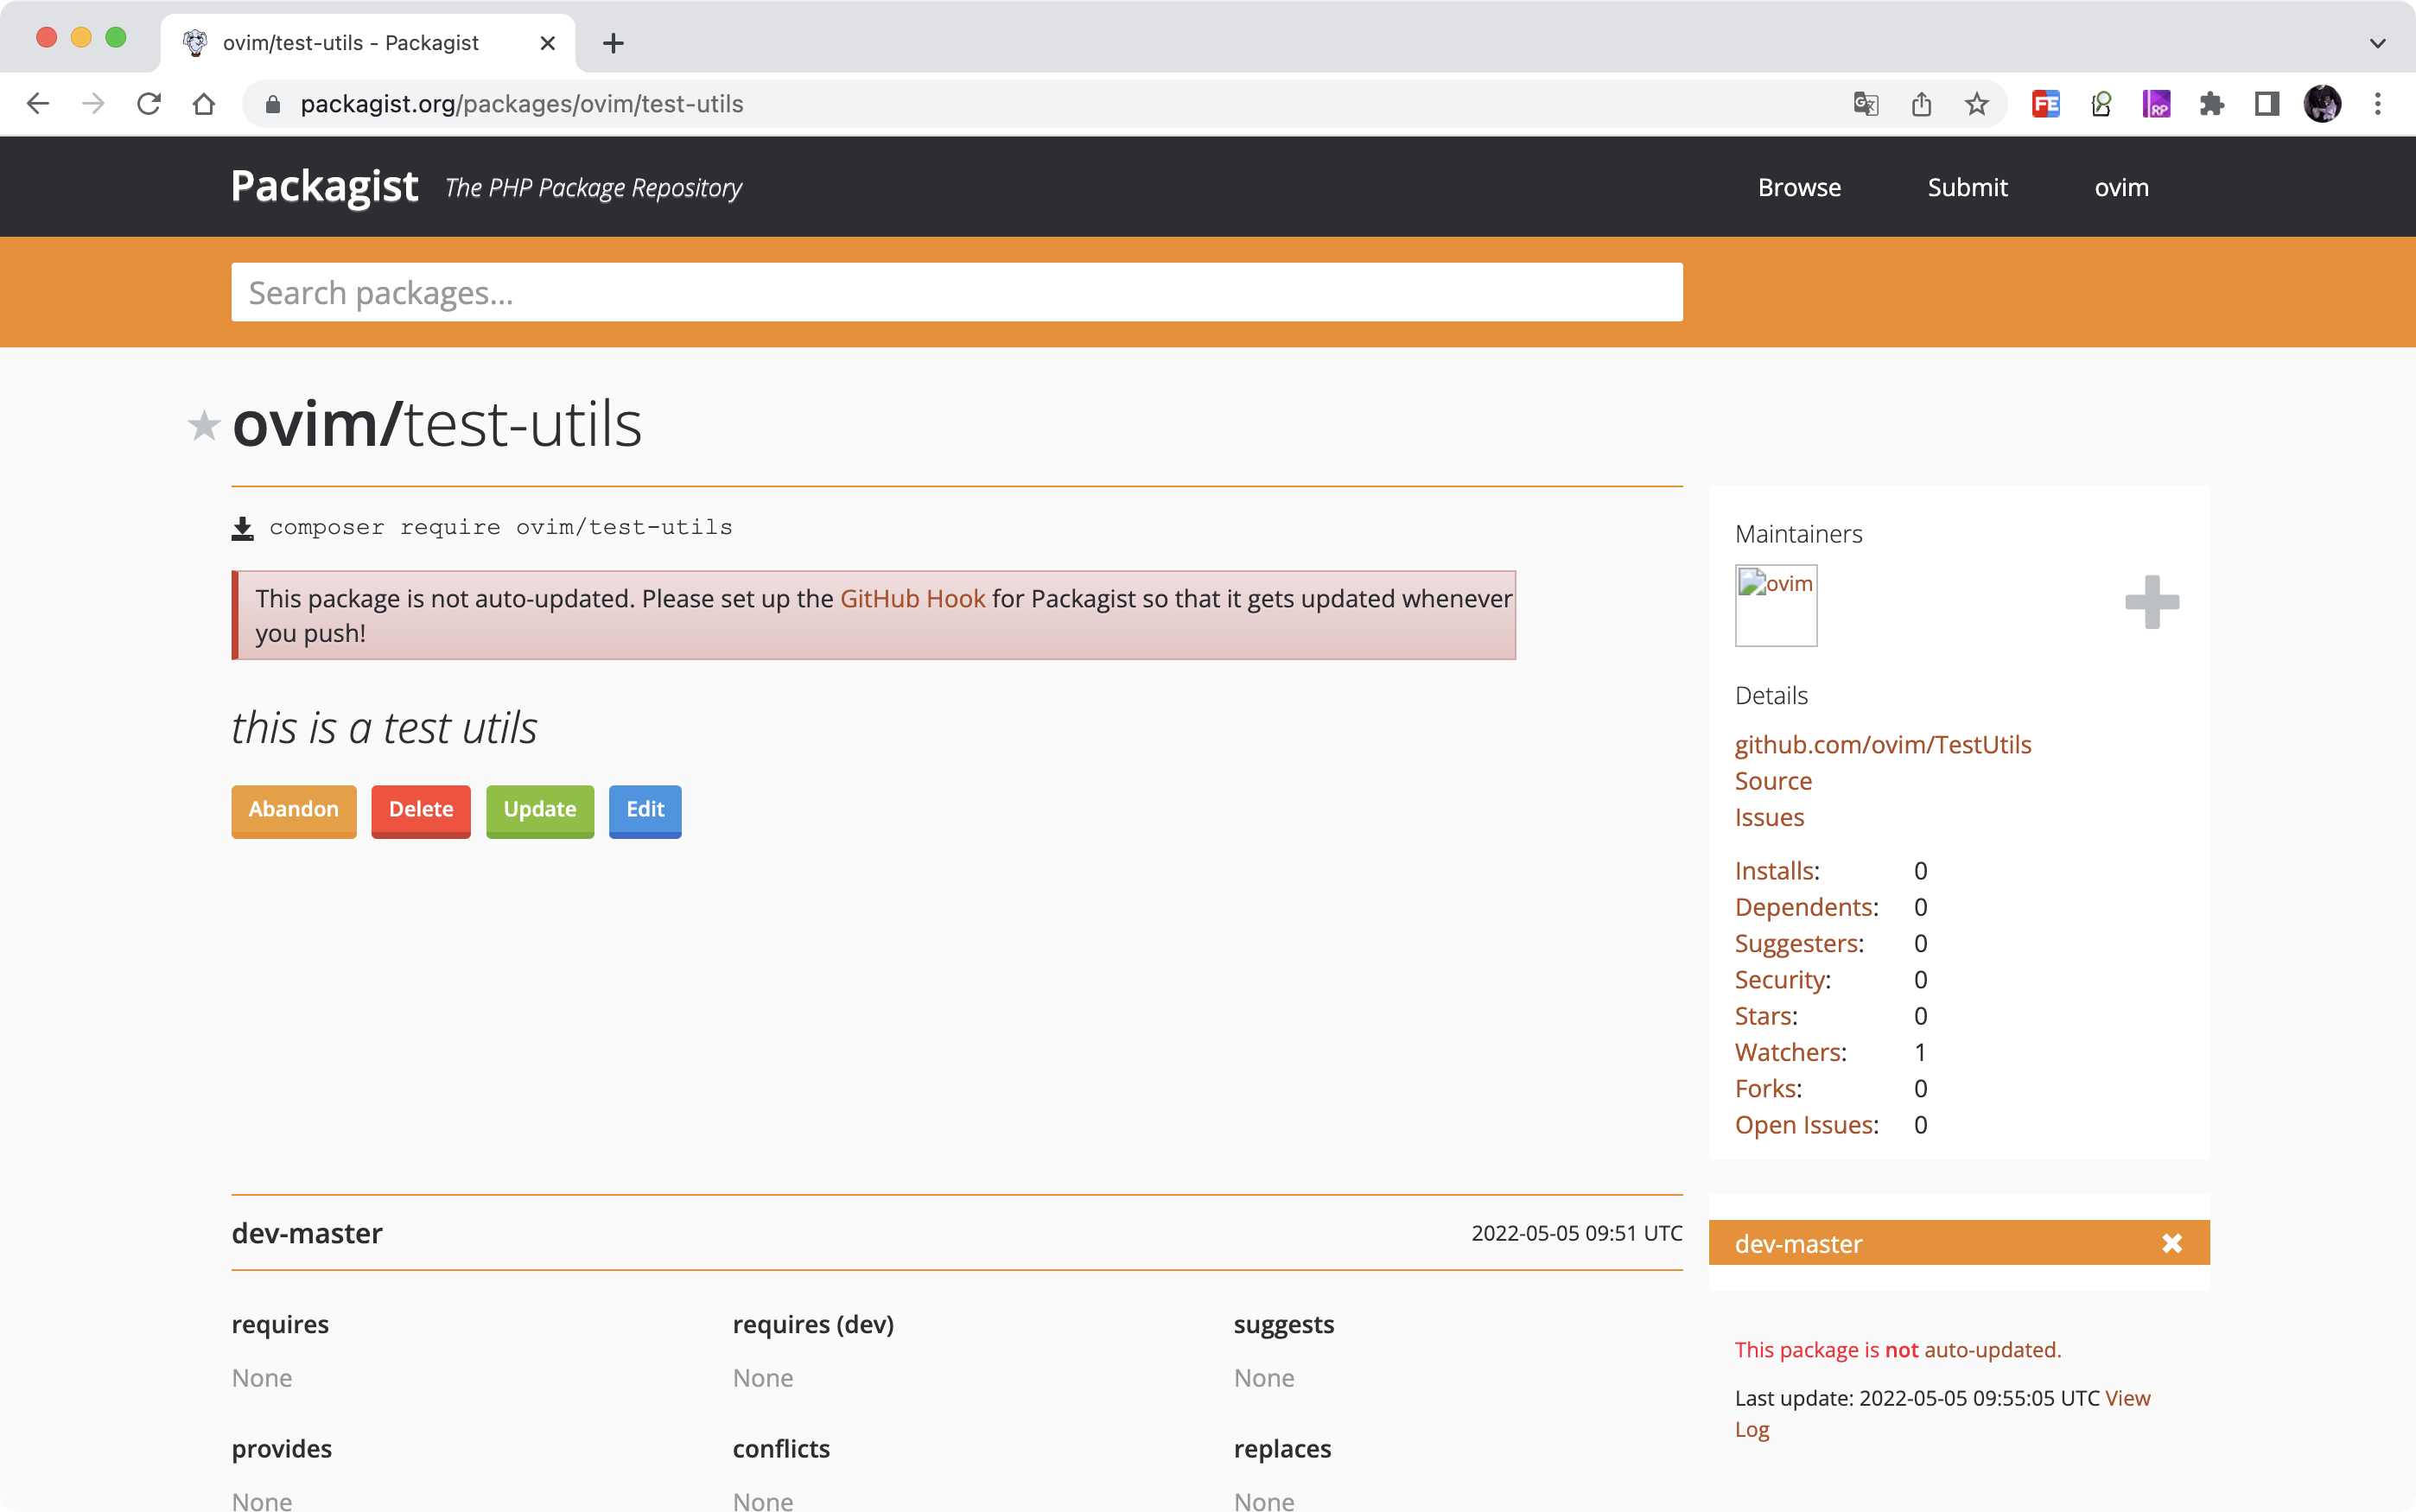This screenshot has width=2416, height=1512.
Task: Go to browser home page
Action: click(x=204, y=104)
